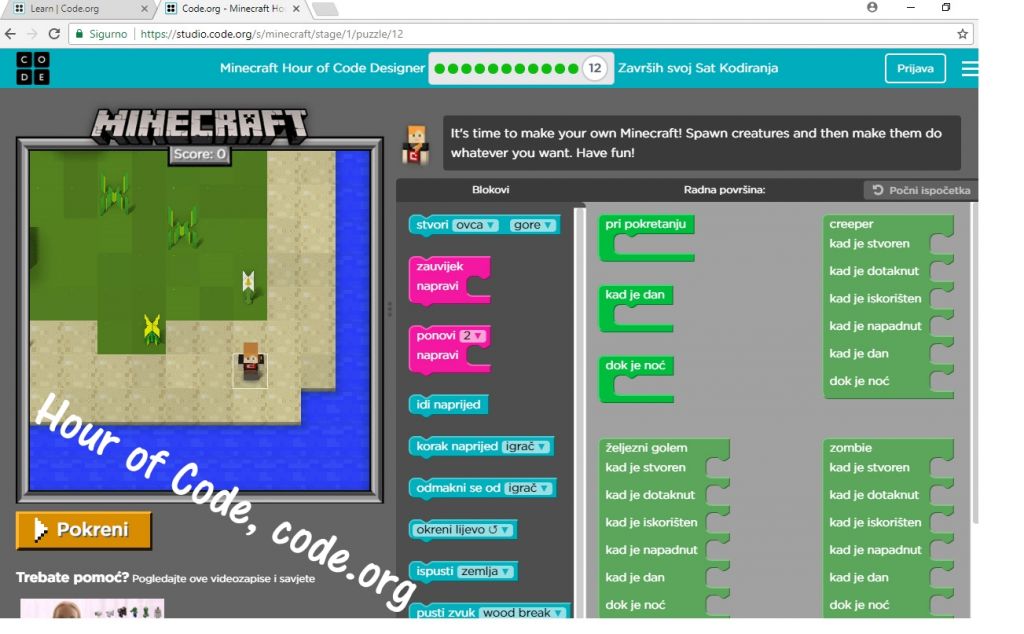This screenshot has height=634, width=1024.
Task: Click the Prijava sign-in button
Action: click(914, 69)
